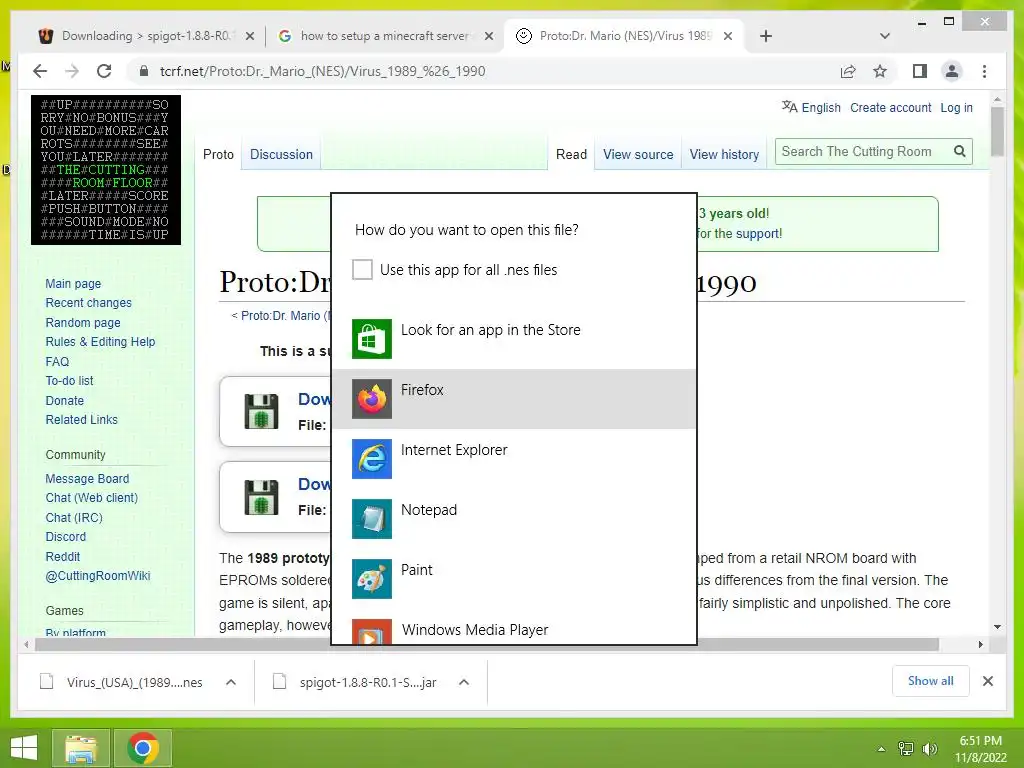Open the Reddit link

point(63,556)
